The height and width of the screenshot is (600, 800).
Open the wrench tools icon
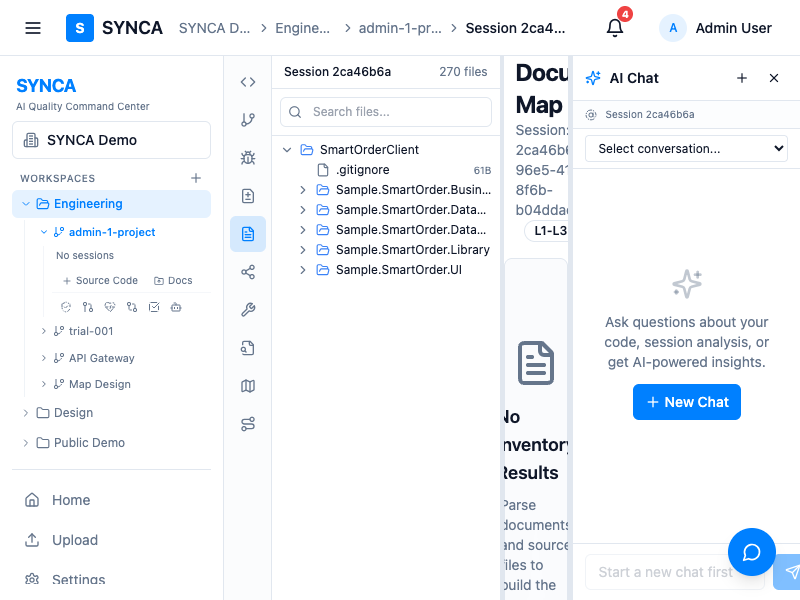(x=248, y=310)
